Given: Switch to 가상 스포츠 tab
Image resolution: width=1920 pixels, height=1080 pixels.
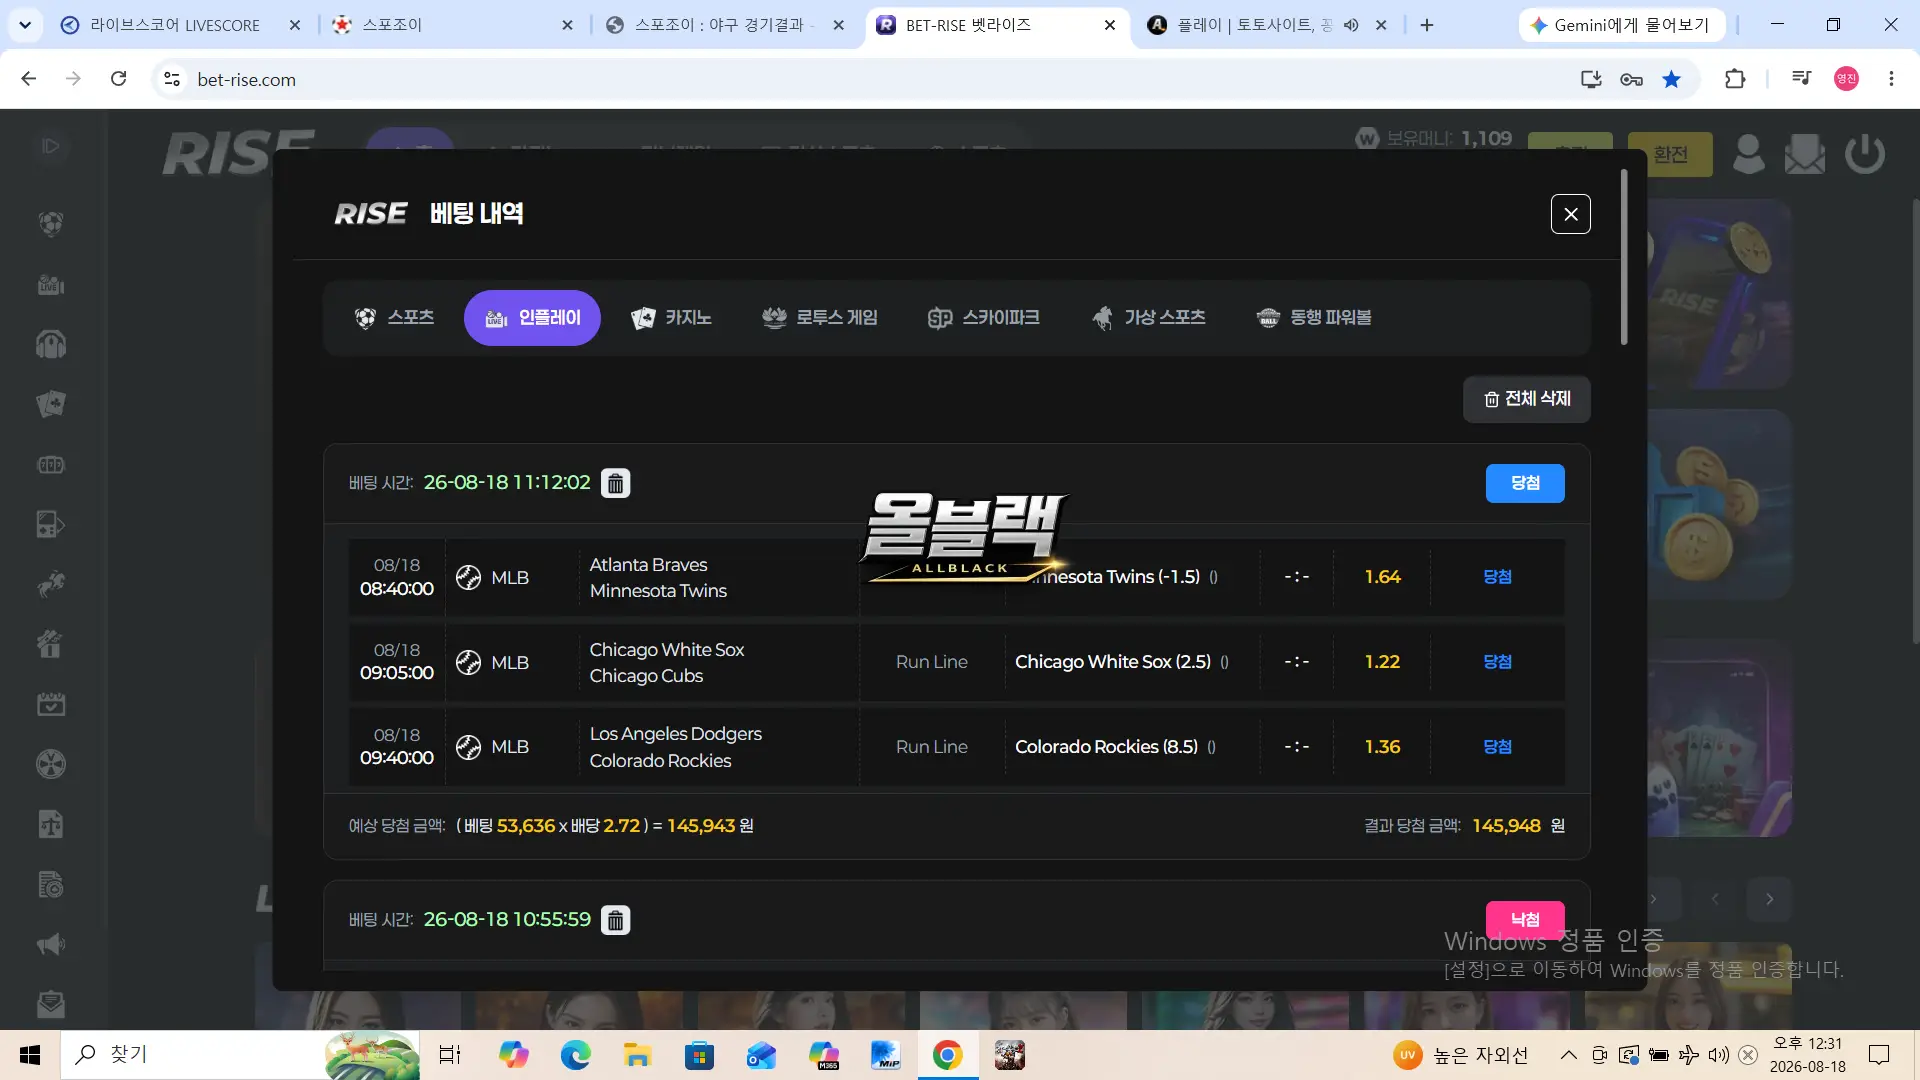Looking at the screenshot, I should (1148, 318).
